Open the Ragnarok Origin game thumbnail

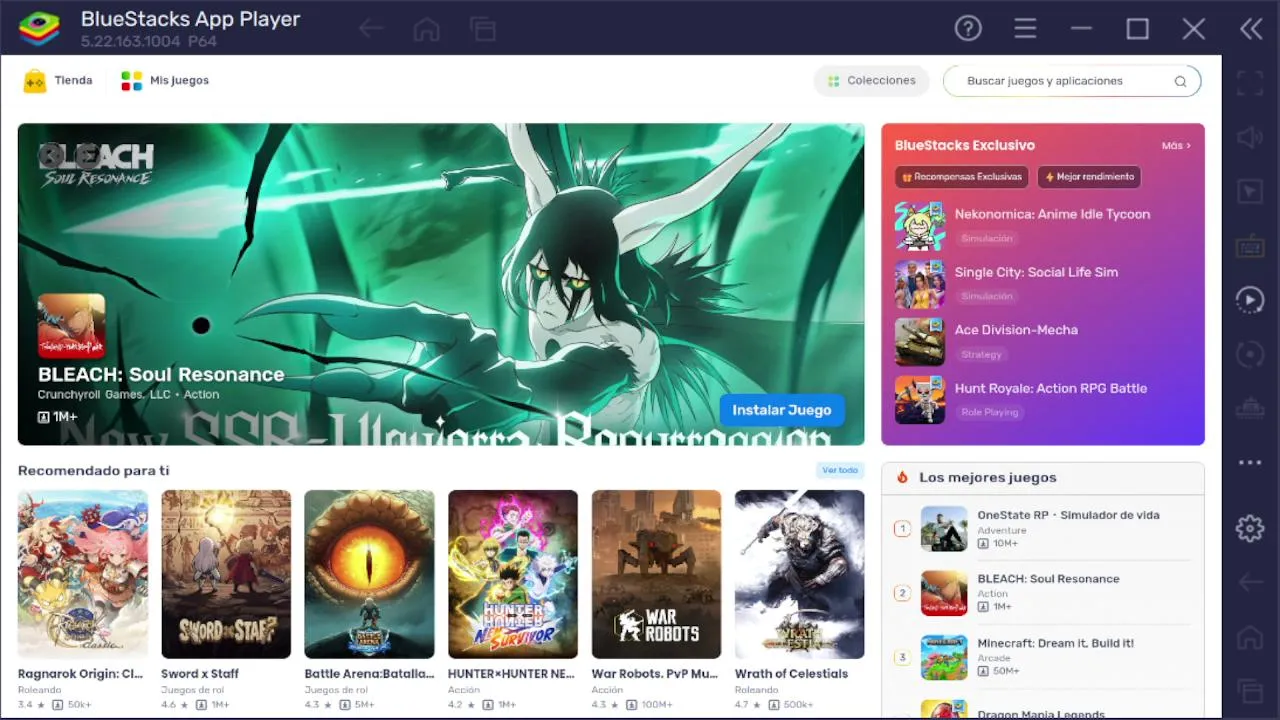pyautogui.click(x=83, y=574)
